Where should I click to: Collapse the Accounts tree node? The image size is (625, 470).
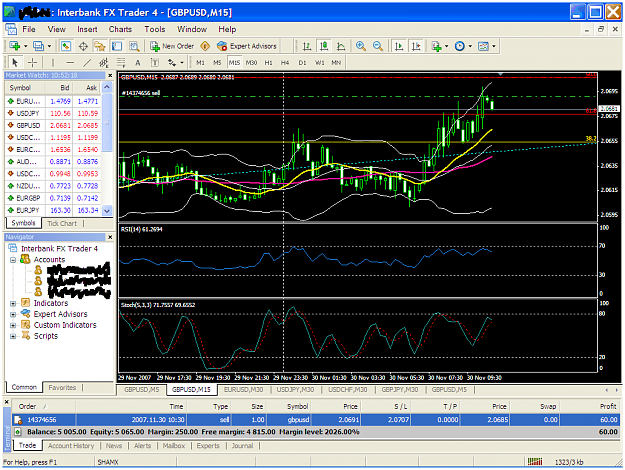[x=13, y=260]
